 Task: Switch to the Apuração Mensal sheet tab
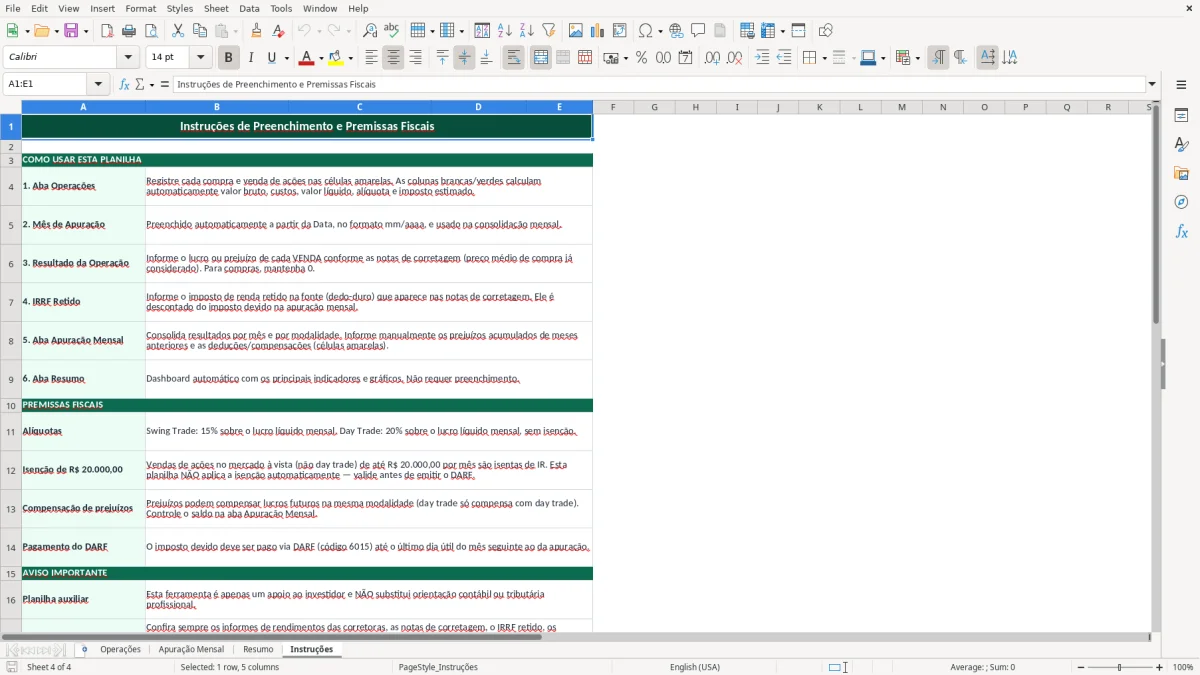click(x=191, y=649)
